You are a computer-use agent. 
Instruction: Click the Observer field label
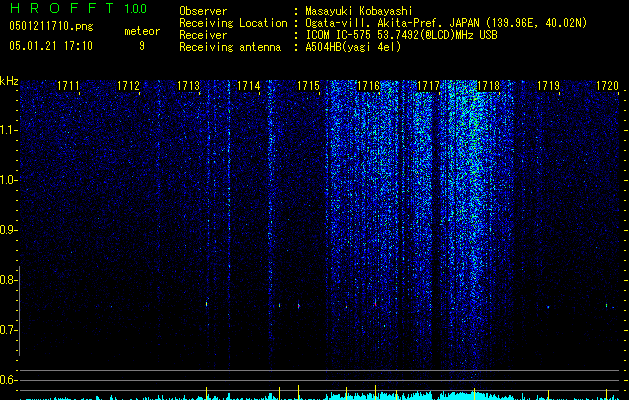pos(203,11)
